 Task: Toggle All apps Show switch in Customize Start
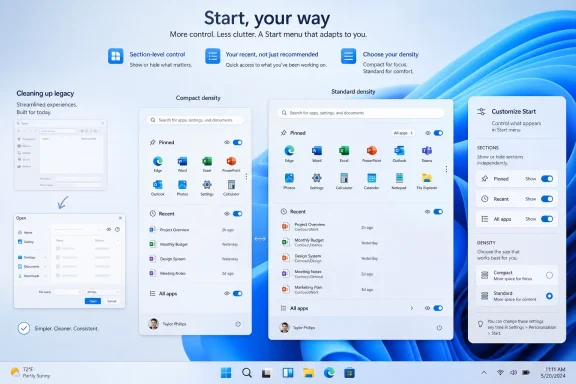tap(547, 219)
